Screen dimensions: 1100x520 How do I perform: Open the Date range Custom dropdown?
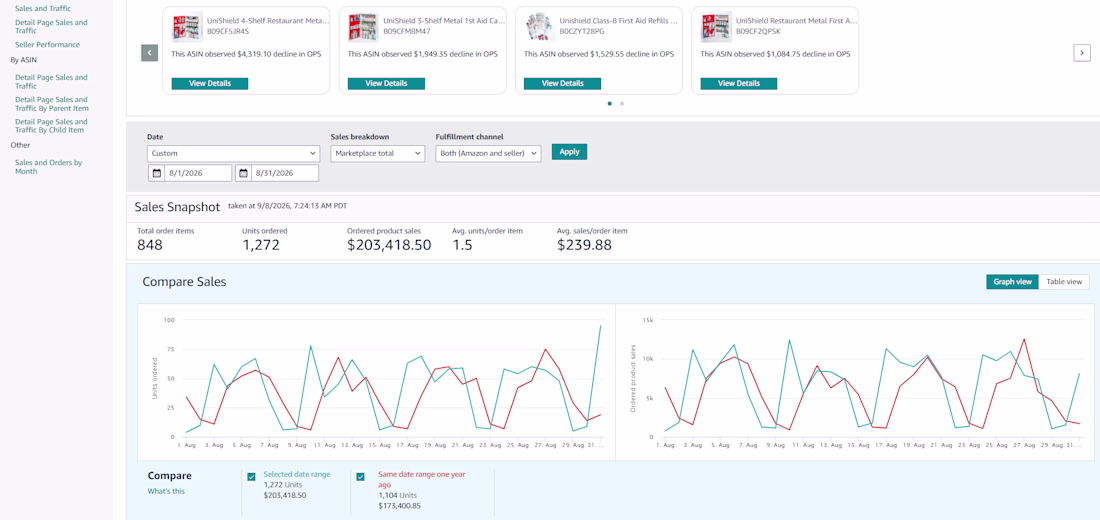pos(234,154)
